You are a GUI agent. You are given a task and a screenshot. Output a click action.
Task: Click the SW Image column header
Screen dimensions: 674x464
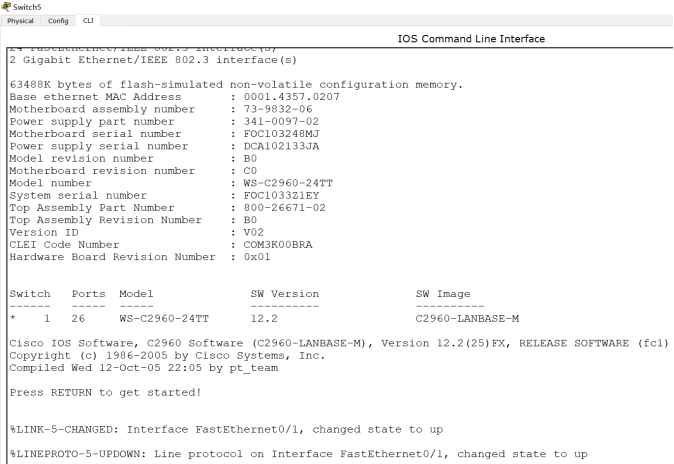[443, 294]
